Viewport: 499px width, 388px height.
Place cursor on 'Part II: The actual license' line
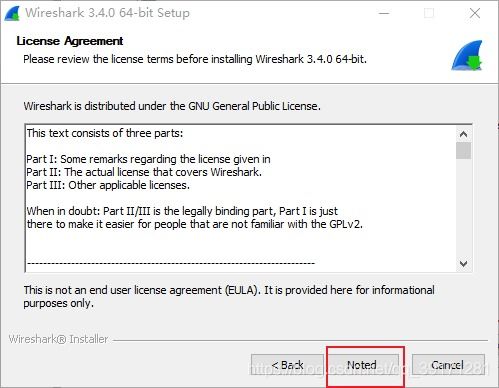tap(144, 172)
